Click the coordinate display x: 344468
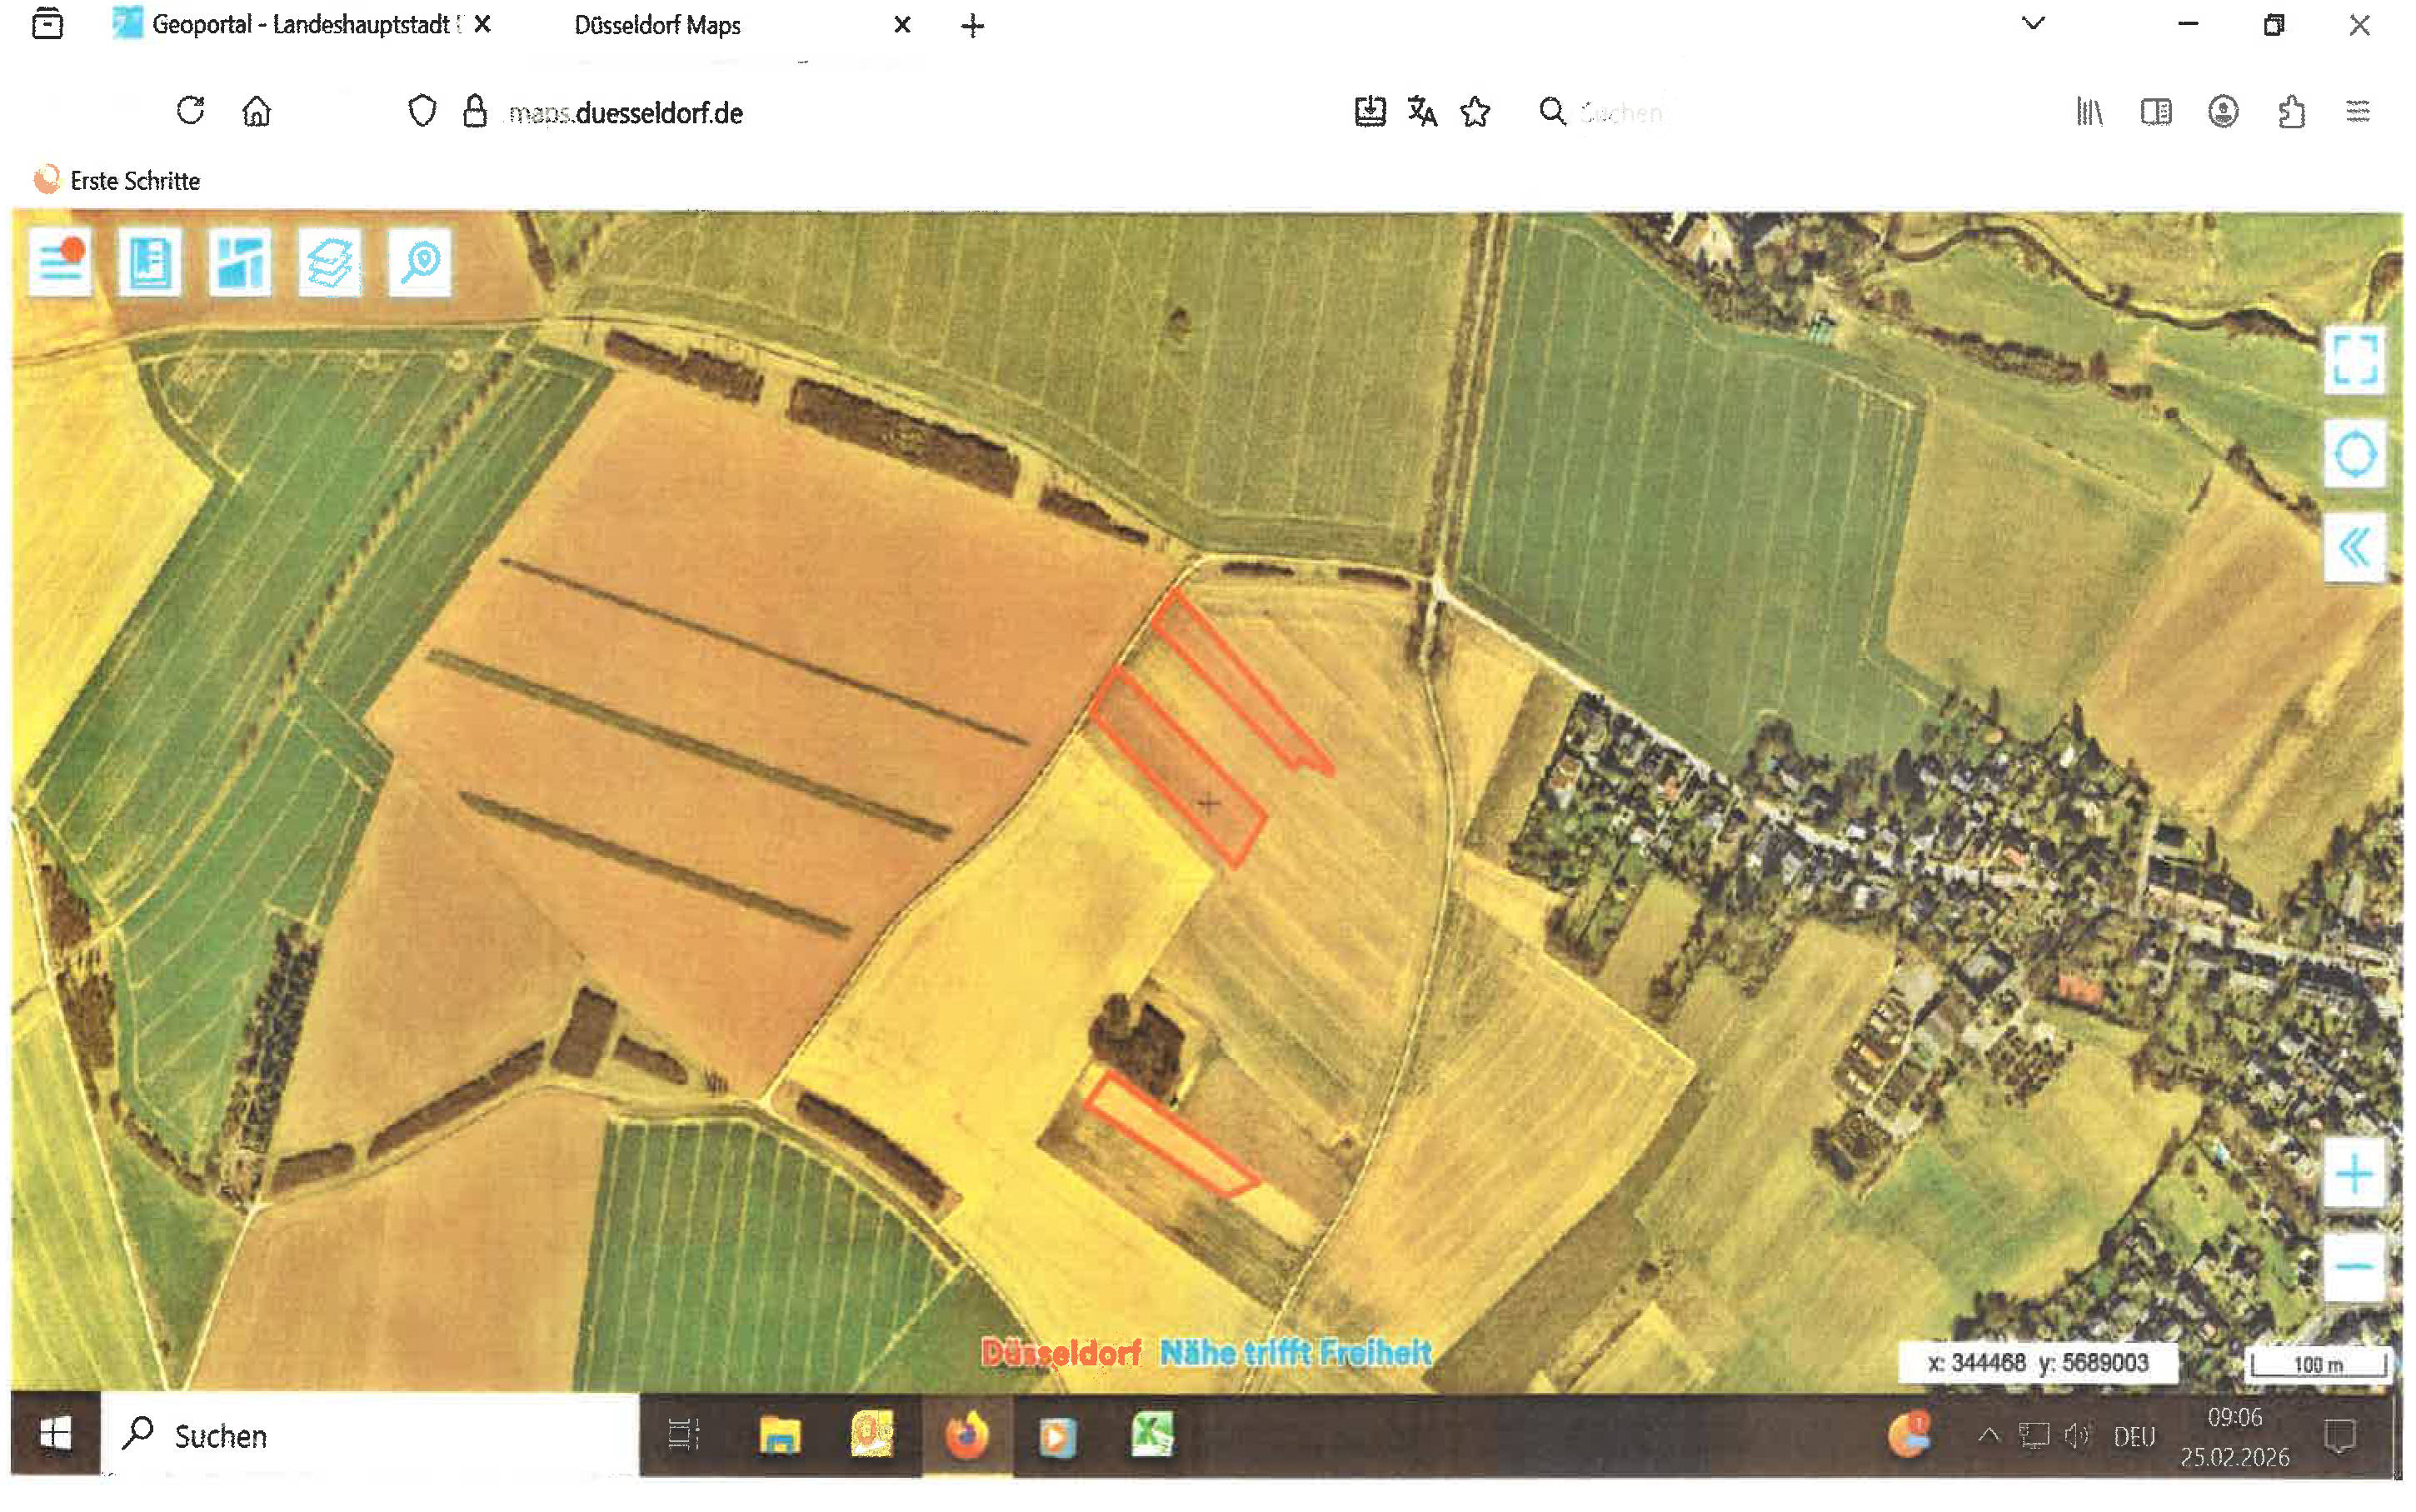 pos(2038,1363)
